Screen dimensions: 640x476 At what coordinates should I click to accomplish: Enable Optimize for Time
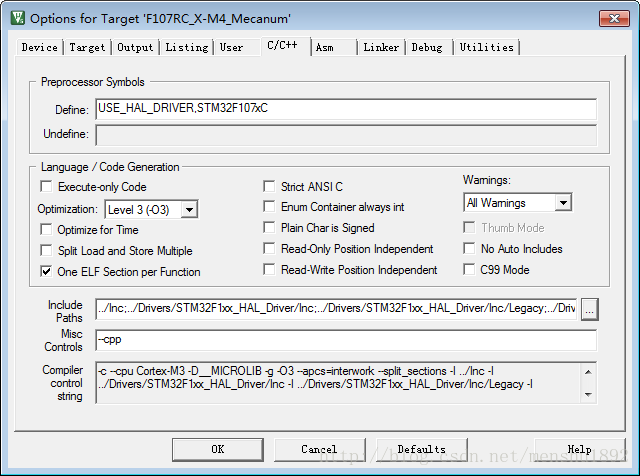[46, 229]
